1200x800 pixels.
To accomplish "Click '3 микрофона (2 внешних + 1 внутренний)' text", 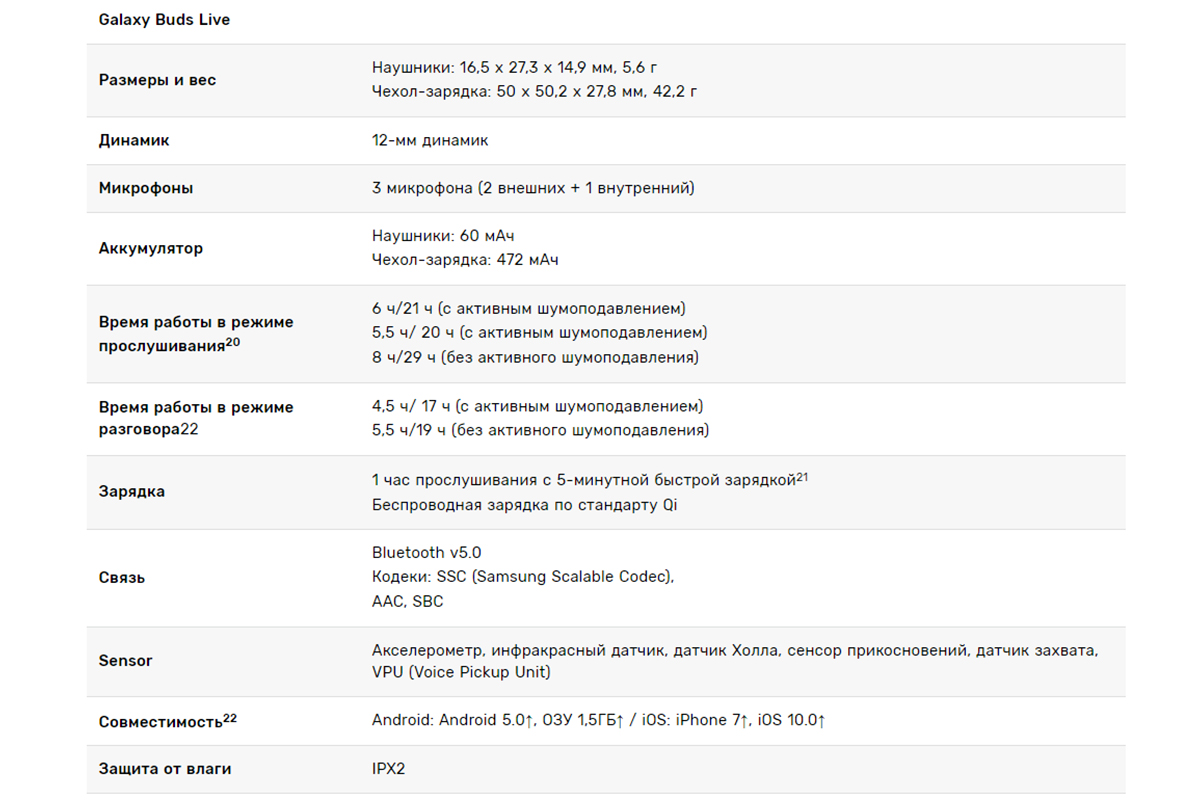I will [x=533, y=188].
